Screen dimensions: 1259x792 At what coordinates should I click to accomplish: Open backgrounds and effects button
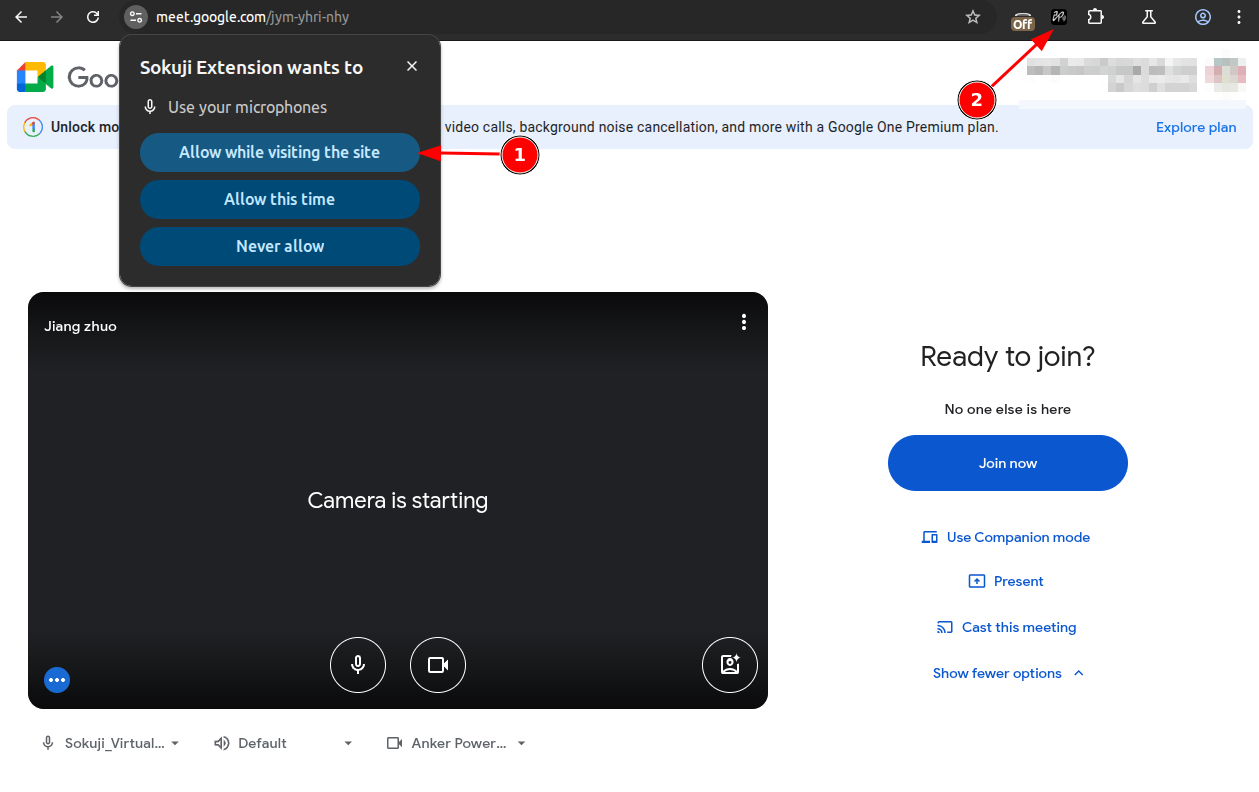[x=730, y=665]
